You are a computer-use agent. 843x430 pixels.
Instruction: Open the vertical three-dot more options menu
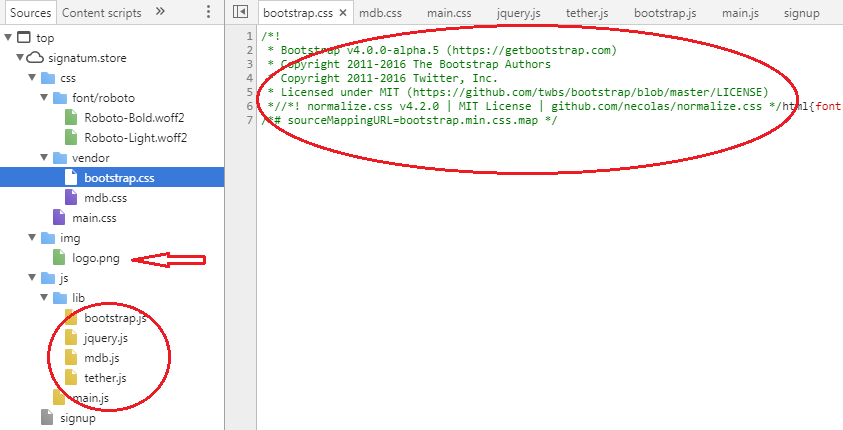(209, 12)
